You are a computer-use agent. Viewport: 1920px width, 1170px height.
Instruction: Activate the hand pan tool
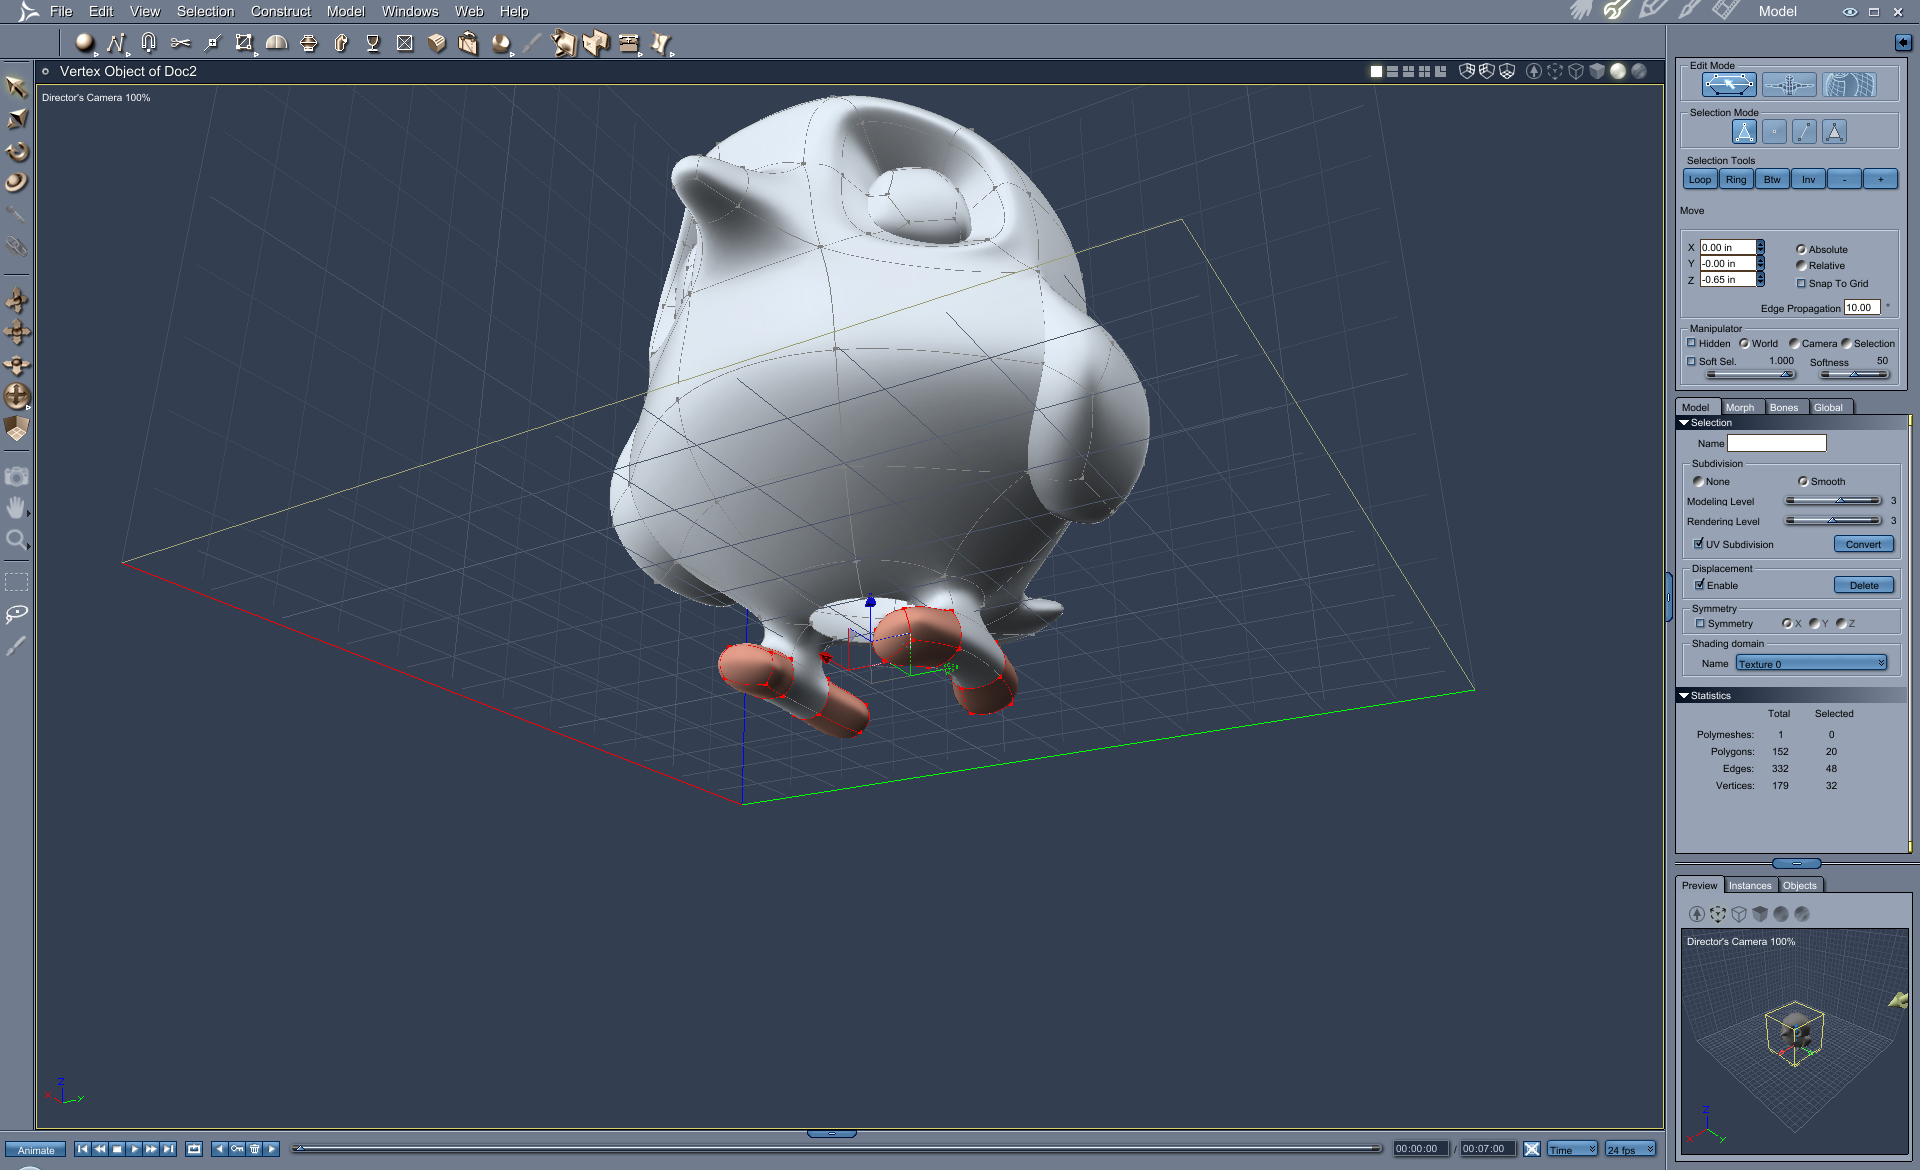[x=16, y=508]
